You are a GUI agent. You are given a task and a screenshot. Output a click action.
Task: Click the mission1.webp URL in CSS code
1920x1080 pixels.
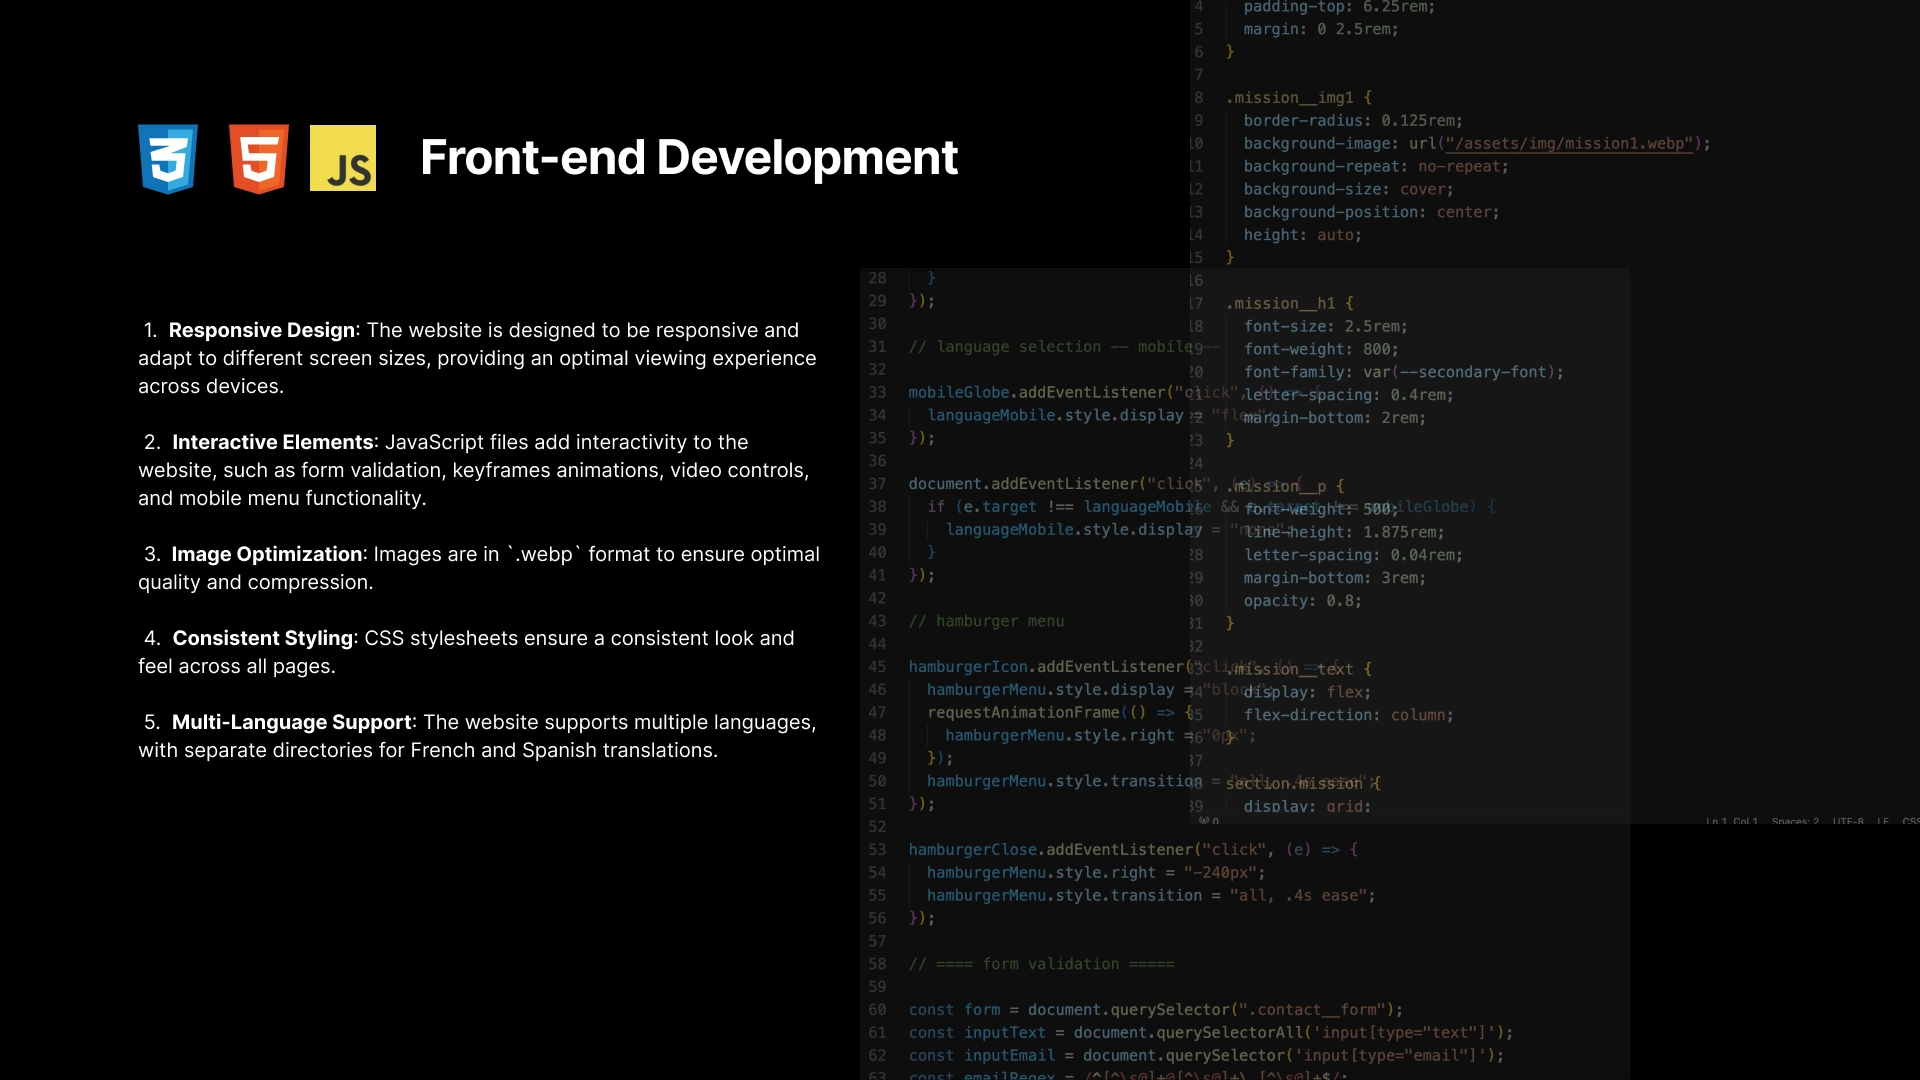click(1569, 144)
